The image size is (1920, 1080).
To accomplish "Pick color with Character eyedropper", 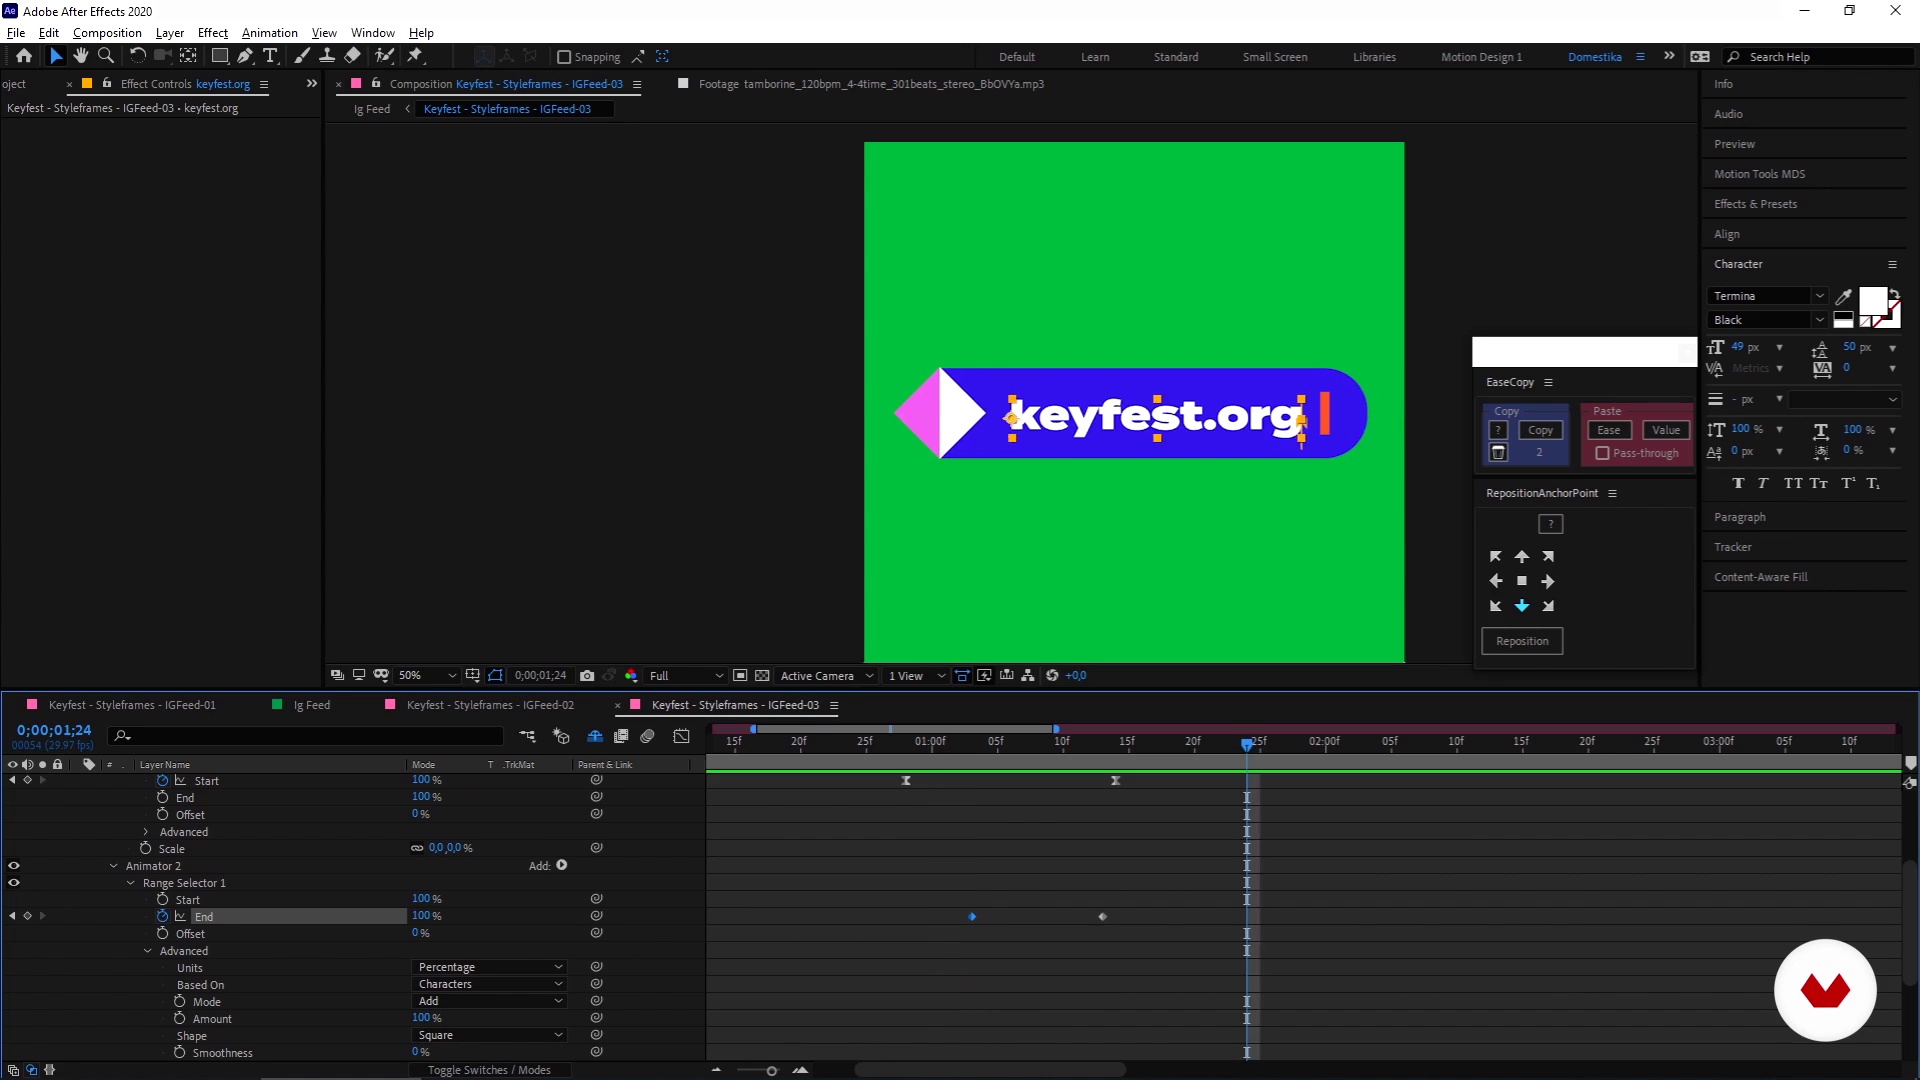I will [1843, 296].
